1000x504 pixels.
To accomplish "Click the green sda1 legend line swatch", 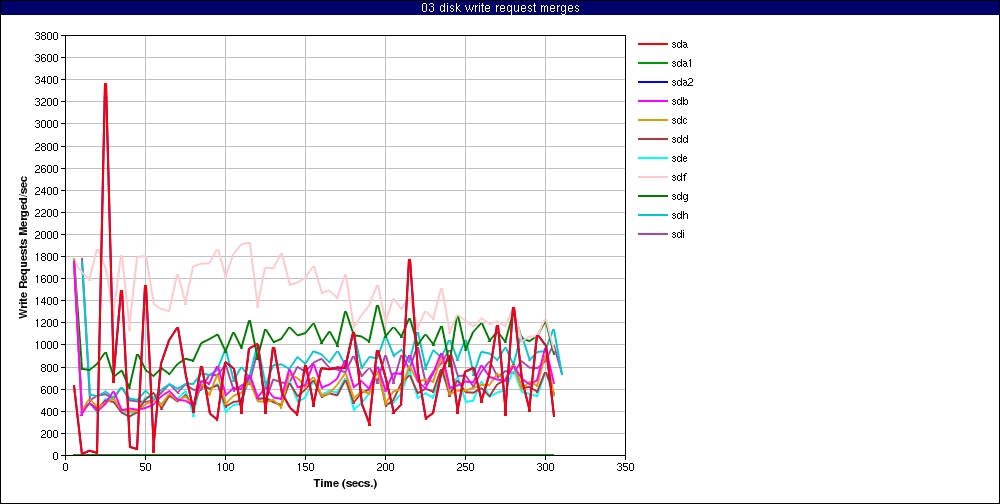I will (651, 63).
